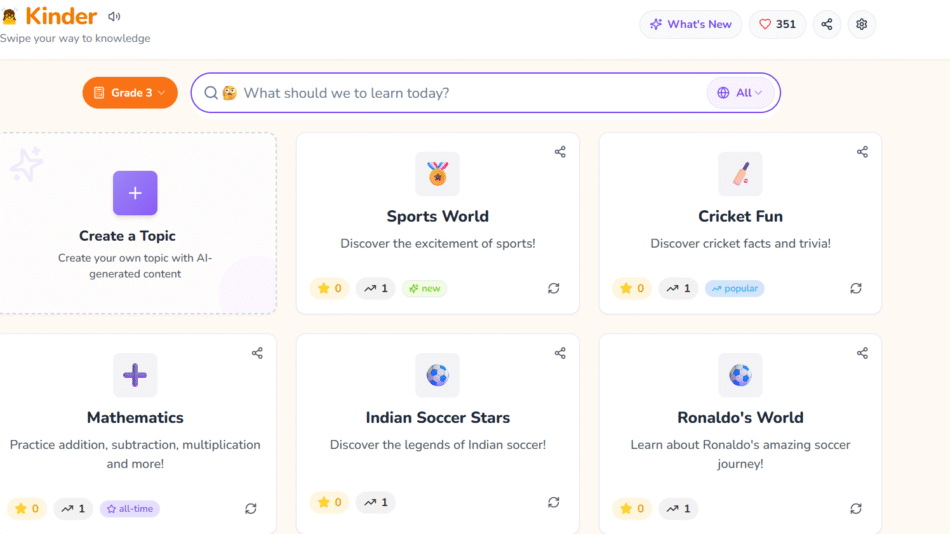Share the Ronaldo's World topic card
The image size is (950, 534).
(x=862, y=353)
